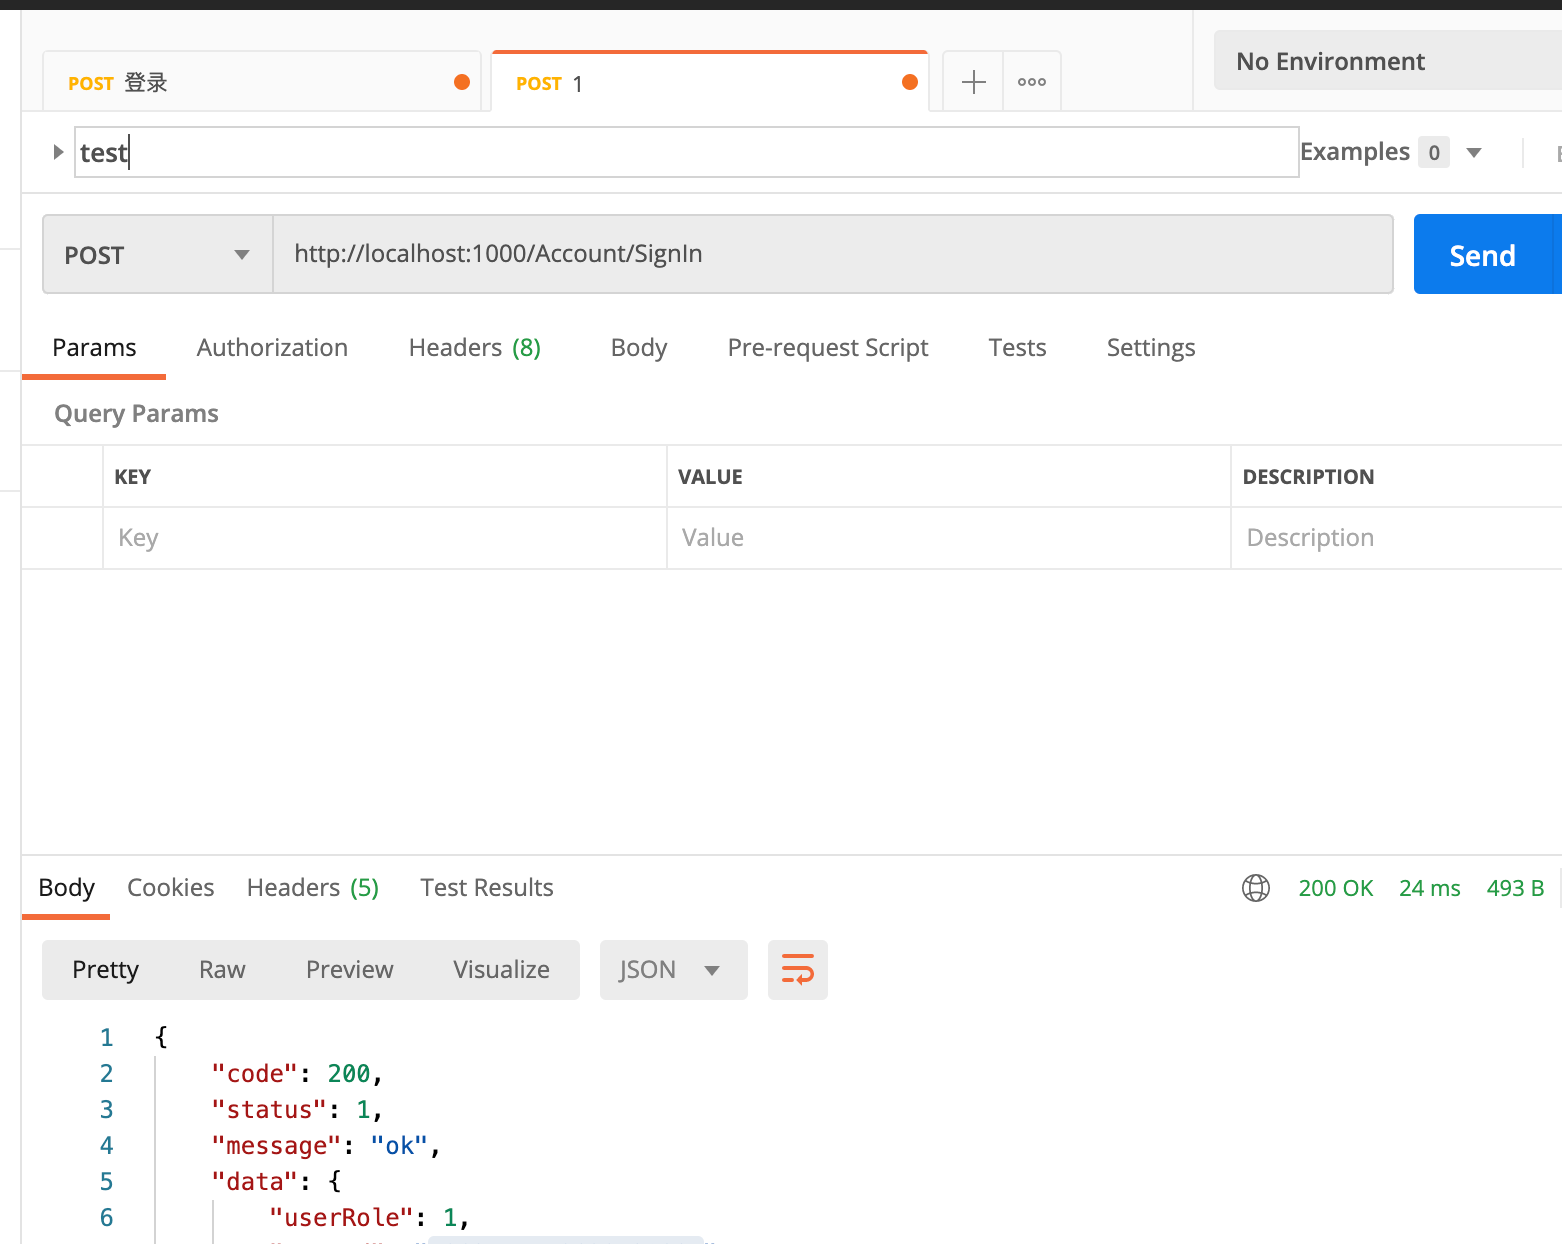The image size is (1562, 1244).
Task: Click the "message": "ok" line
Action: pos(326,1146)
